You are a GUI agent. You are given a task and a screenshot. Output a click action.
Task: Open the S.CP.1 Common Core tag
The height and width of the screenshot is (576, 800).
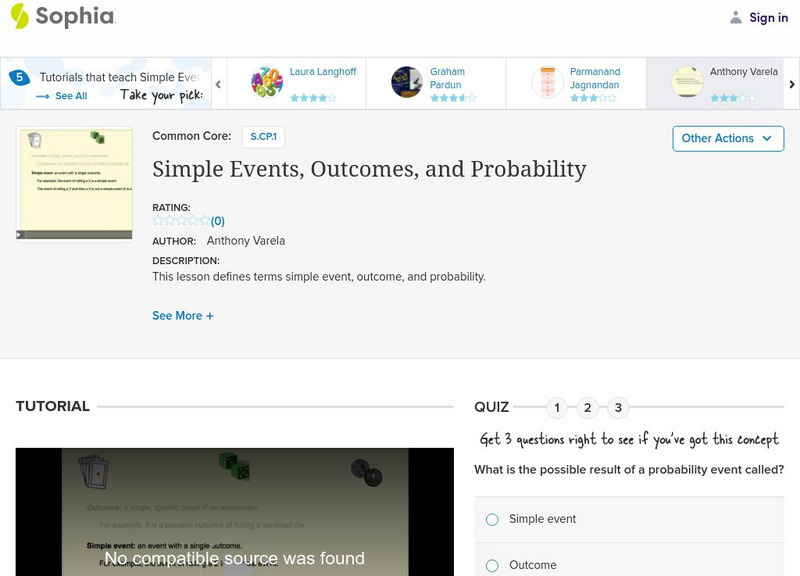263,137
